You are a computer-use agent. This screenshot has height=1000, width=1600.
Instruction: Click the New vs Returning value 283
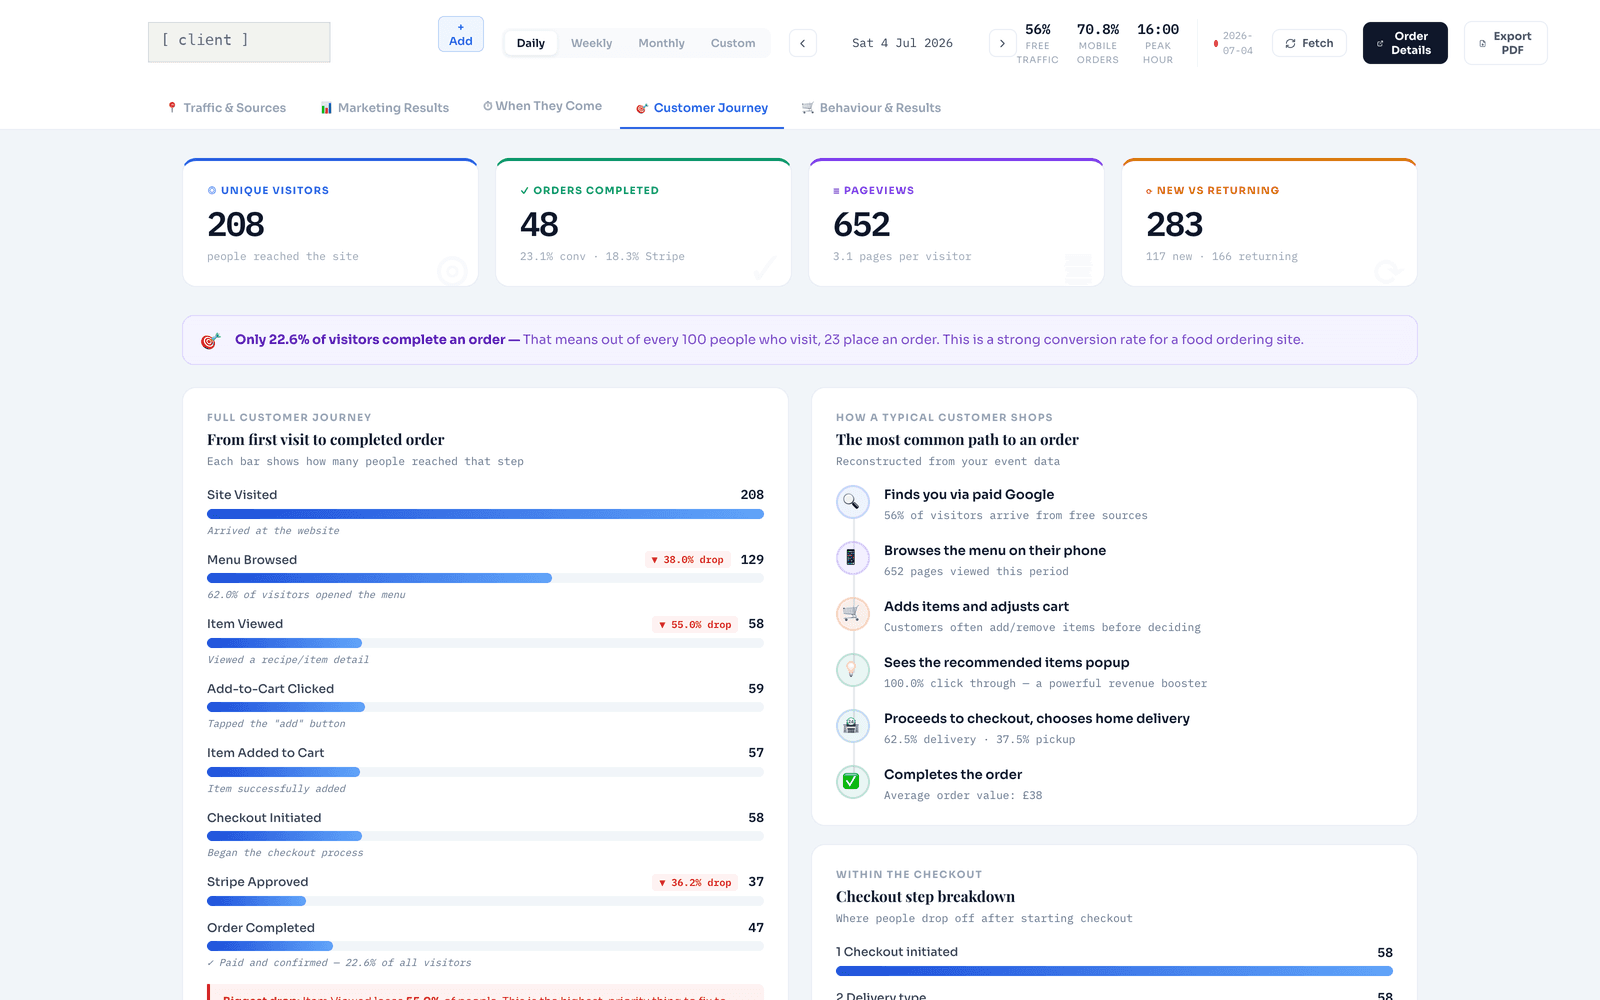pyautogui.click(x=1174, y=225)
